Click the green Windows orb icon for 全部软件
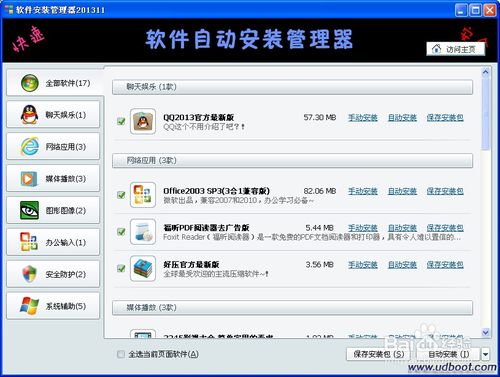The height and width of the screenshot is (377, 500). click(30, 83)
